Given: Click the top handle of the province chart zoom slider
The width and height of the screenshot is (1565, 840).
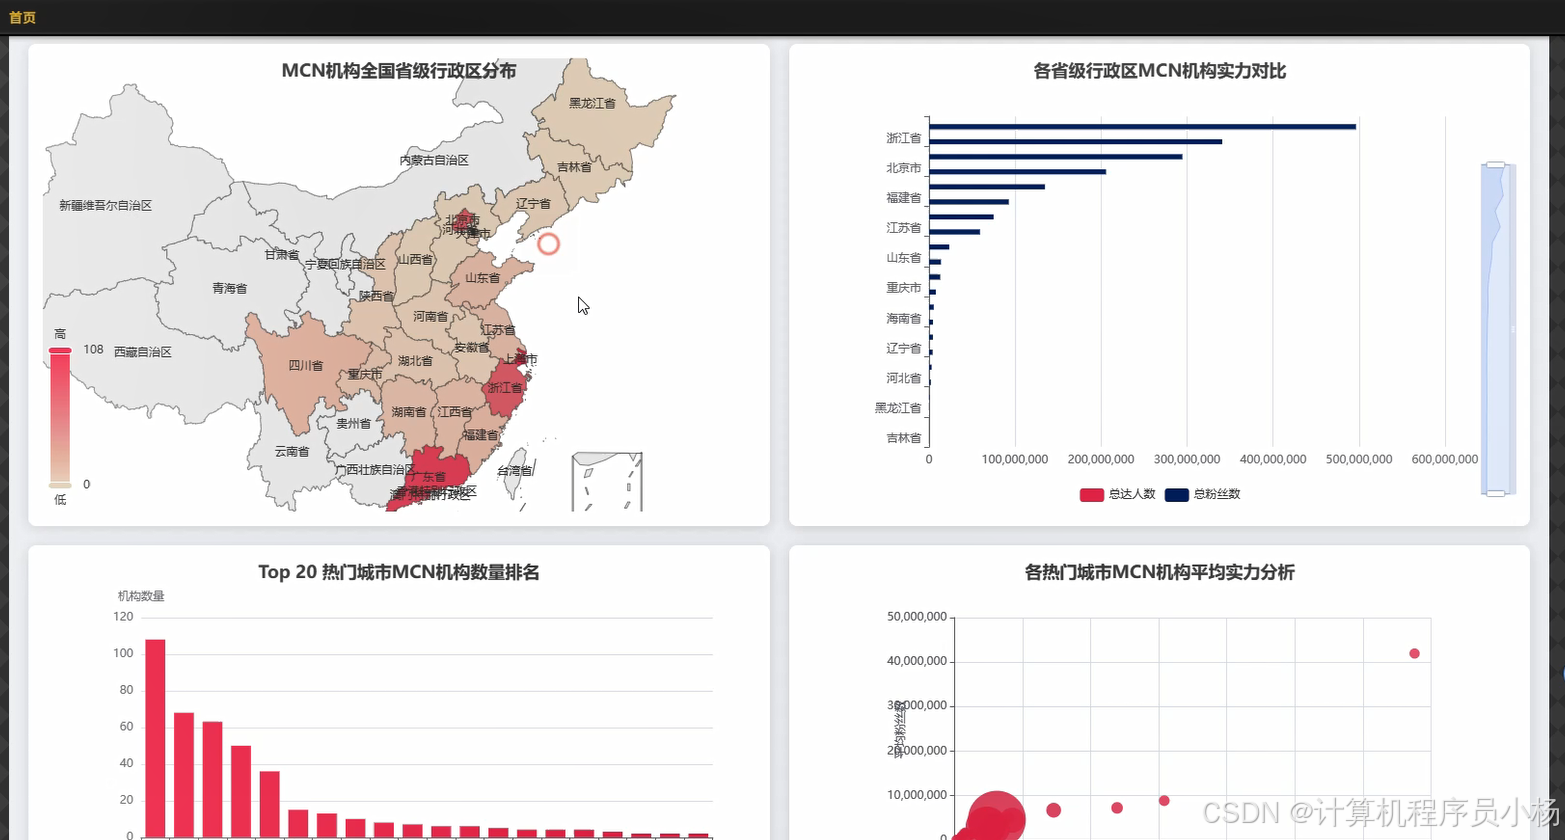Looking at the screenshot, I should coord(1496,164).
